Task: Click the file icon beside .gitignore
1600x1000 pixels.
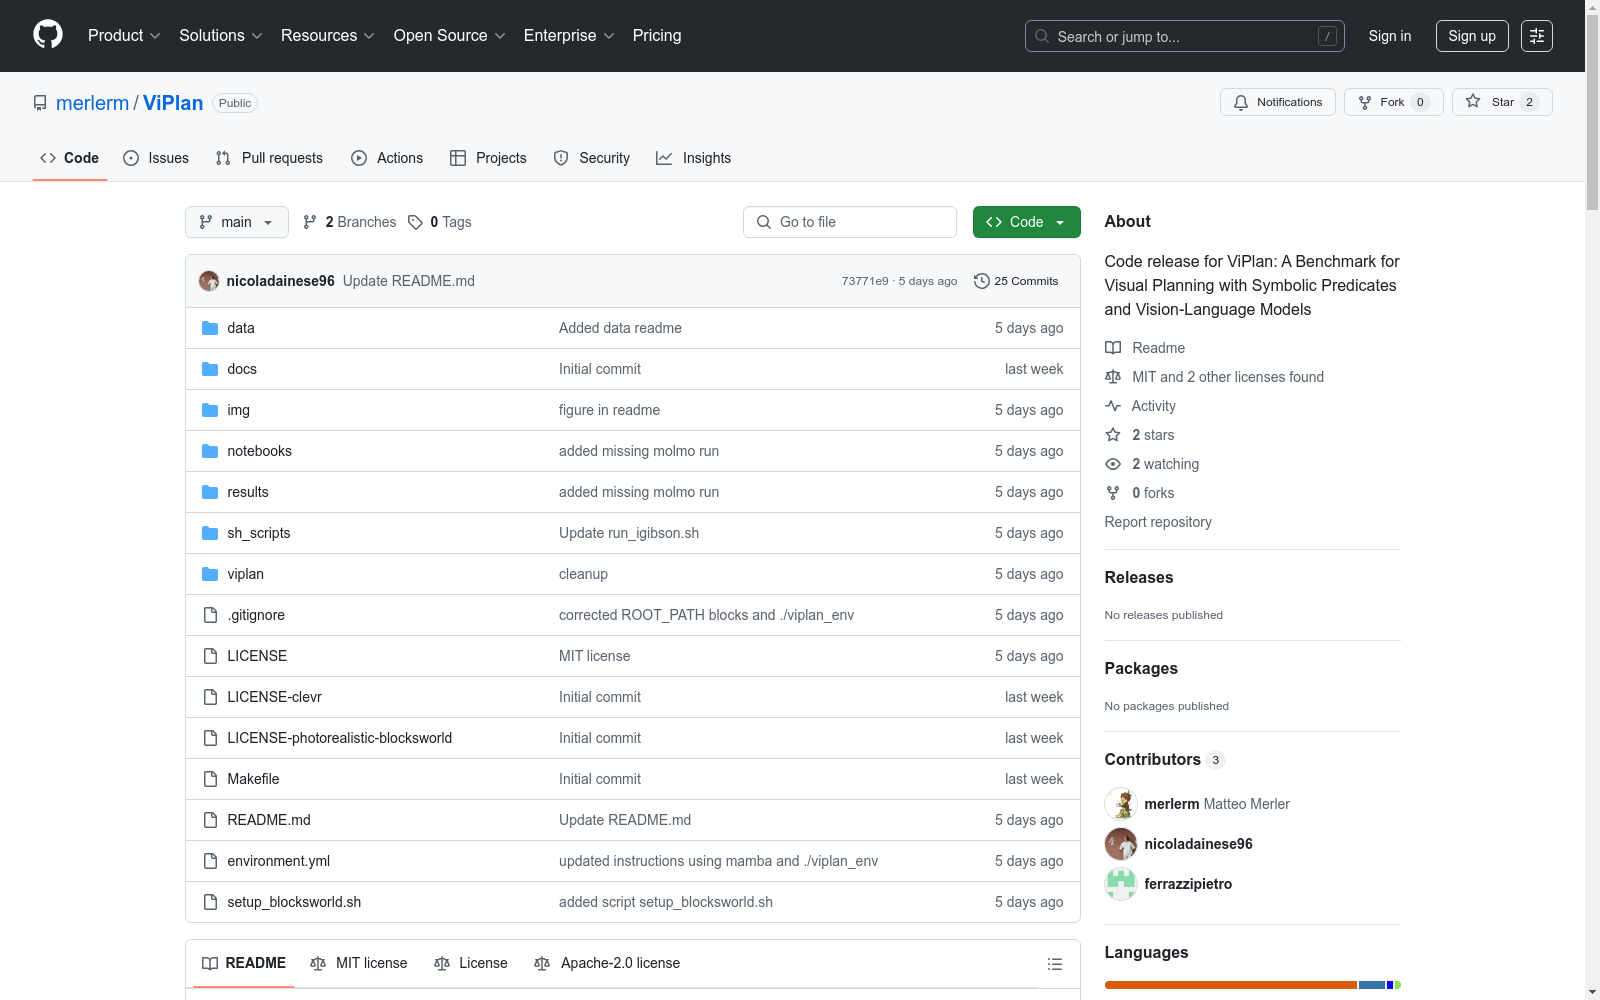Action: (210, 615)
